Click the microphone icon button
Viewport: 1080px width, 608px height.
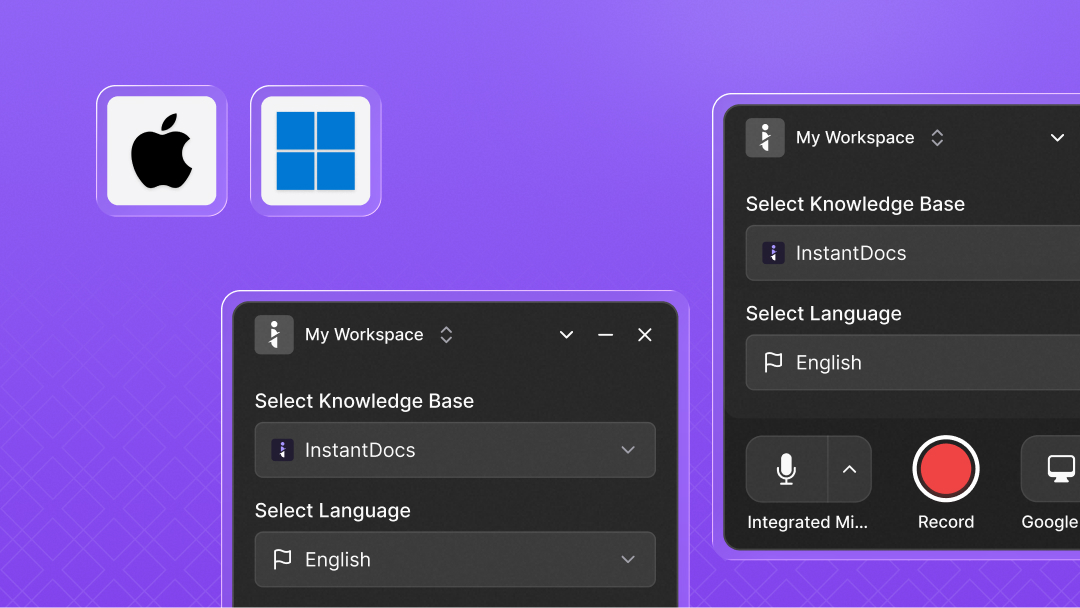(x=787, y=469)
